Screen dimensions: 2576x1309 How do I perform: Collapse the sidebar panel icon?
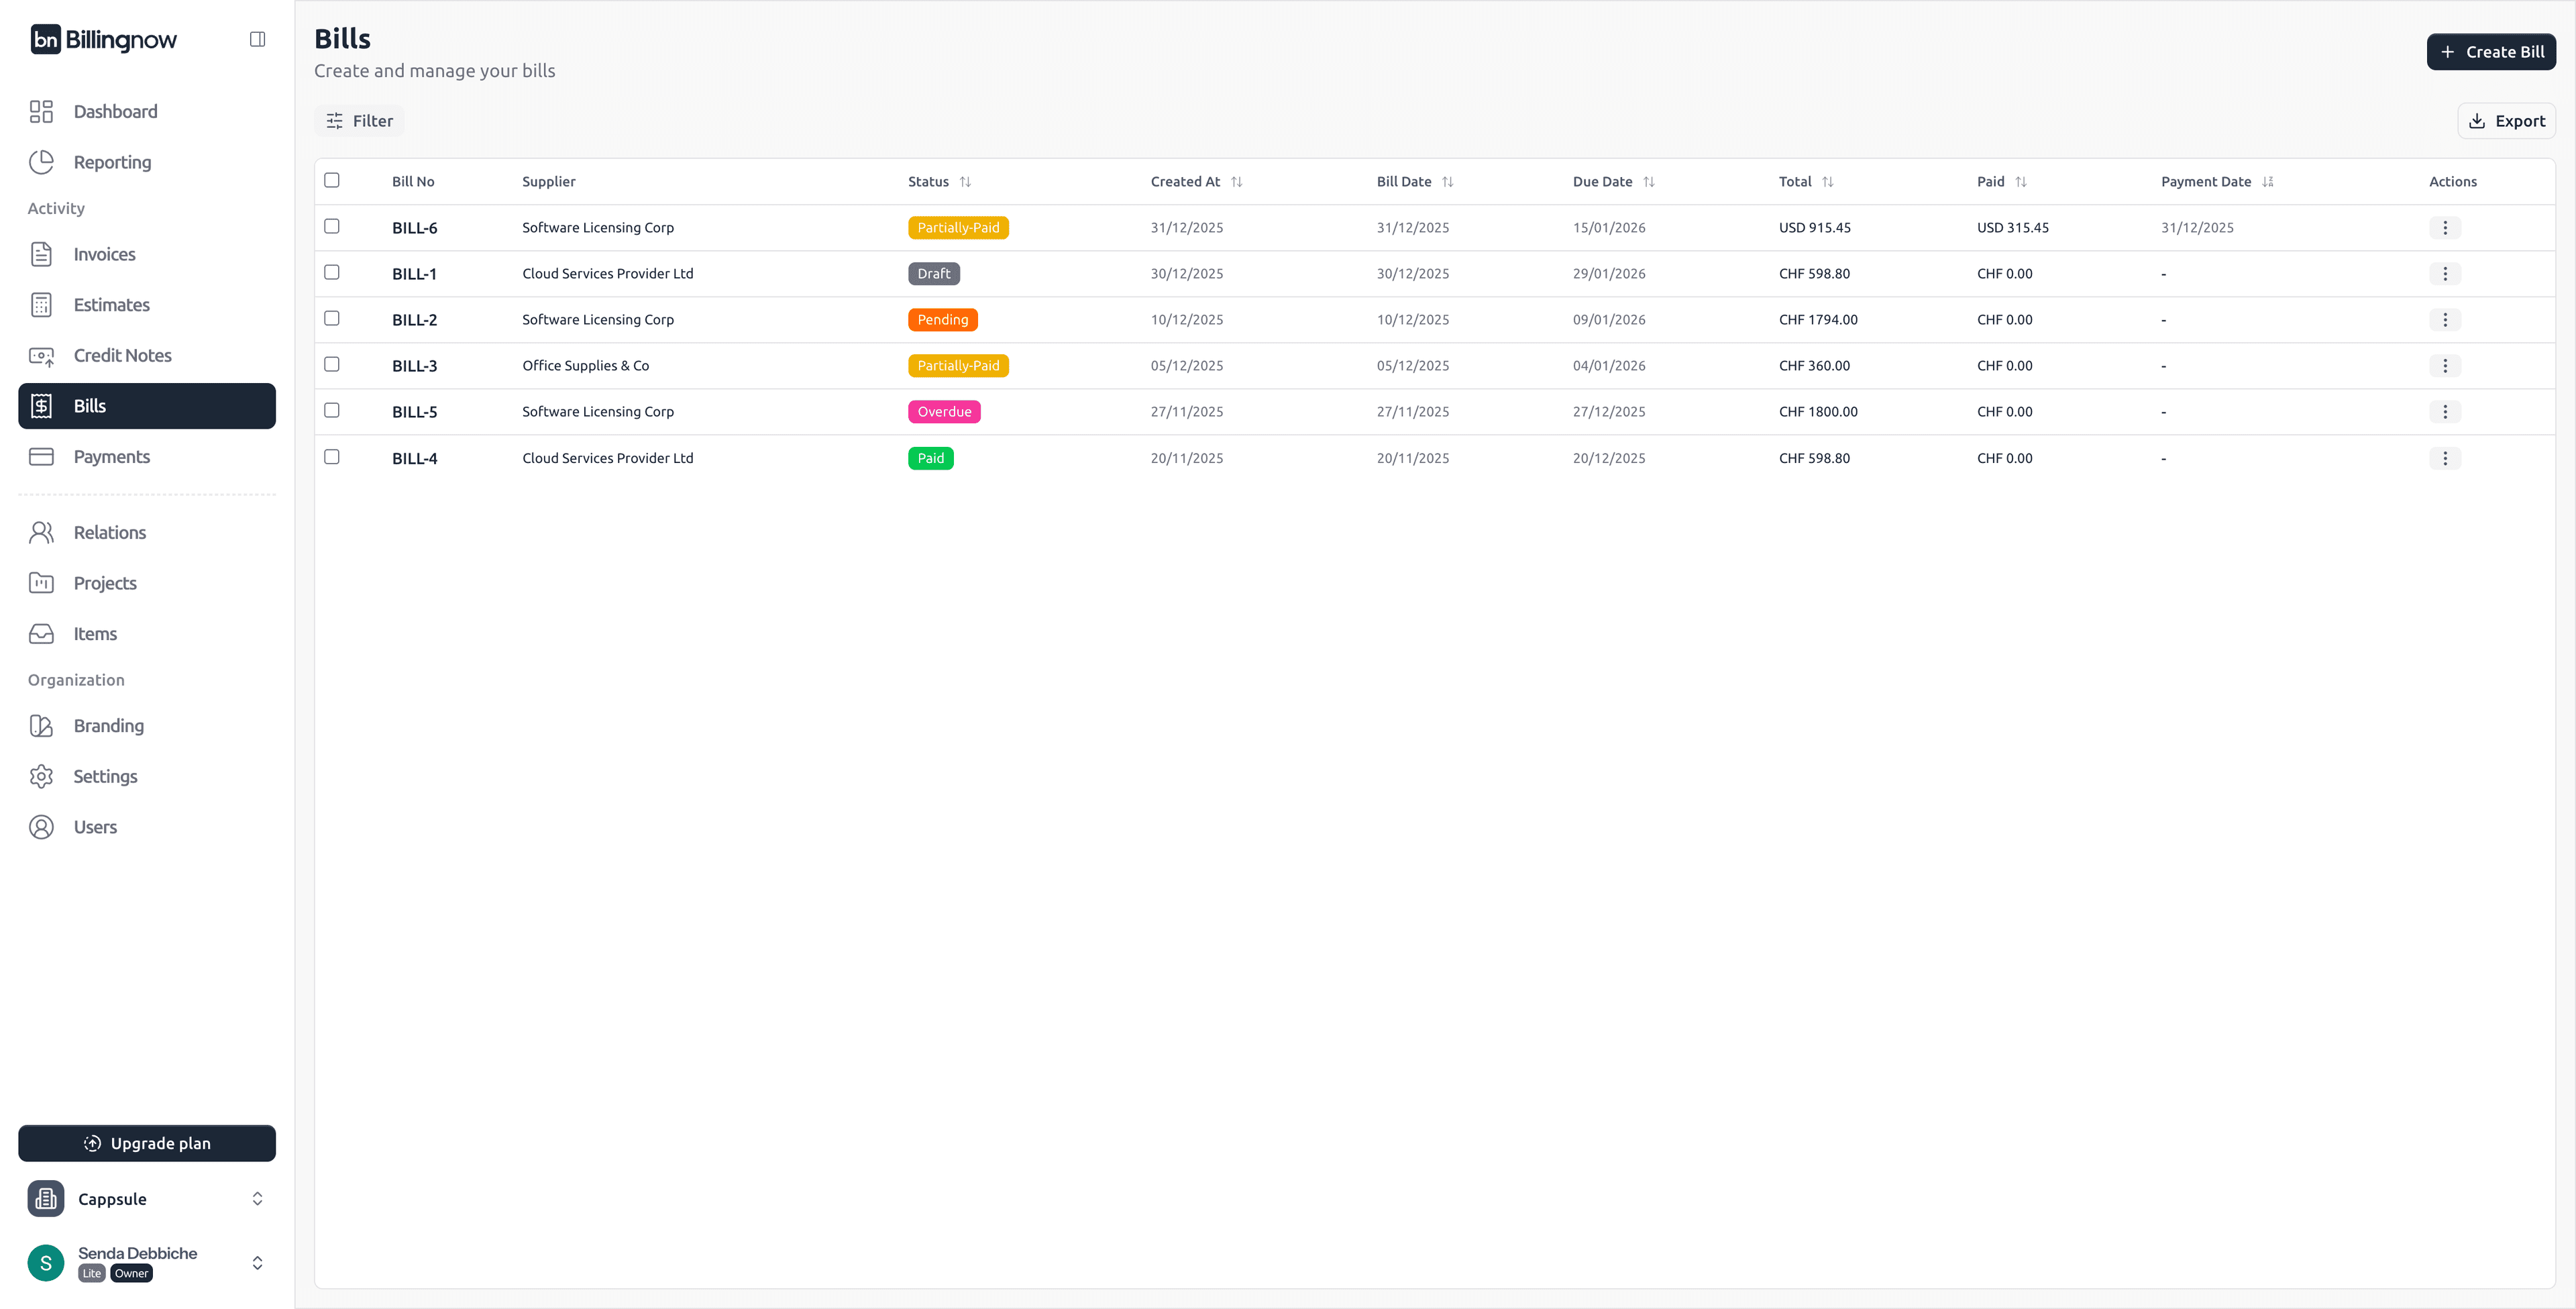pos(257,39)
